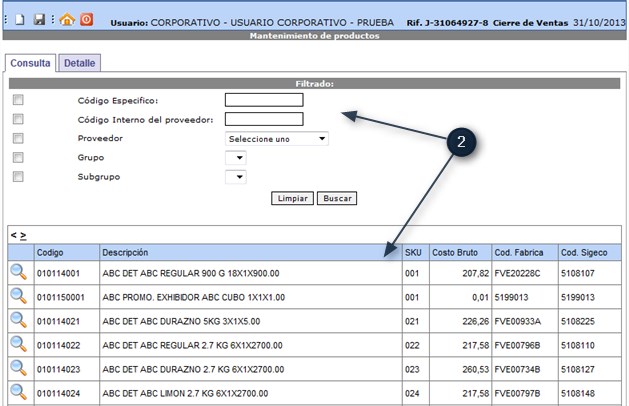
Task: Open magnifier for product 010114024
Action: pyautogui.click(x=18, y=392)
